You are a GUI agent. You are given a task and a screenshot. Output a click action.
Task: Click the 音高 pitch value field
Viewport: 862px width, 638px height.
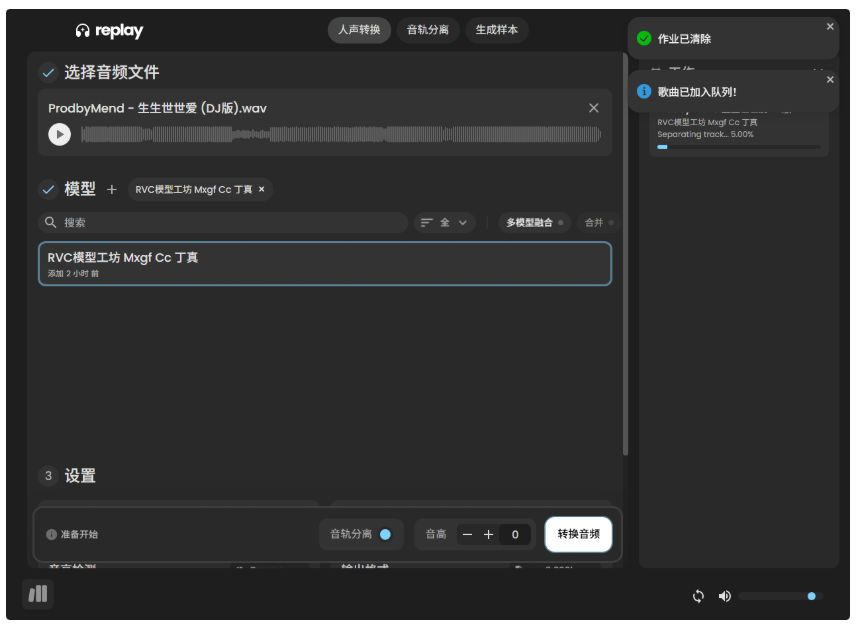515,535
